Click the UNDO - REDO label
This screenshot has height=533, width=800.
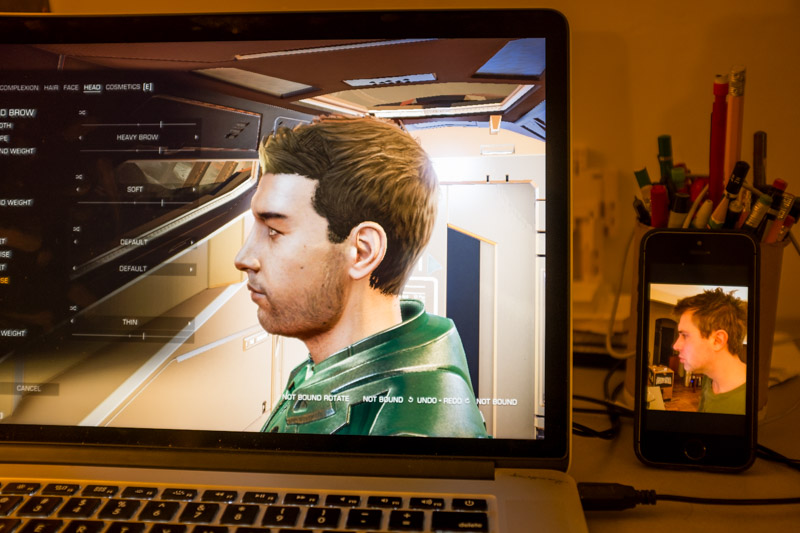(x=439, y=400)
